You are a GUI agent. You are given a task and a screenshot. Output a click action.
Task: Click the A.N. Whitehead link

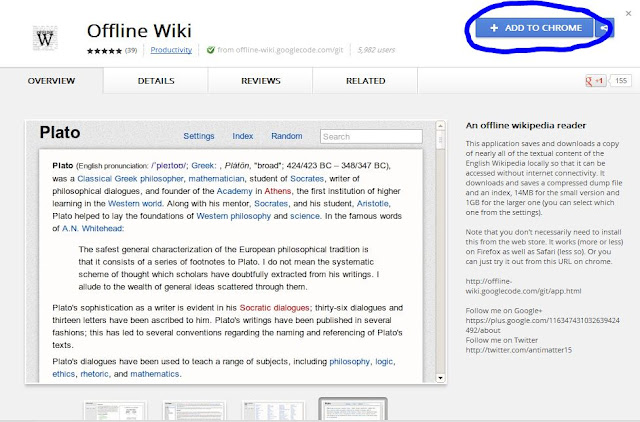pos(92,229)
